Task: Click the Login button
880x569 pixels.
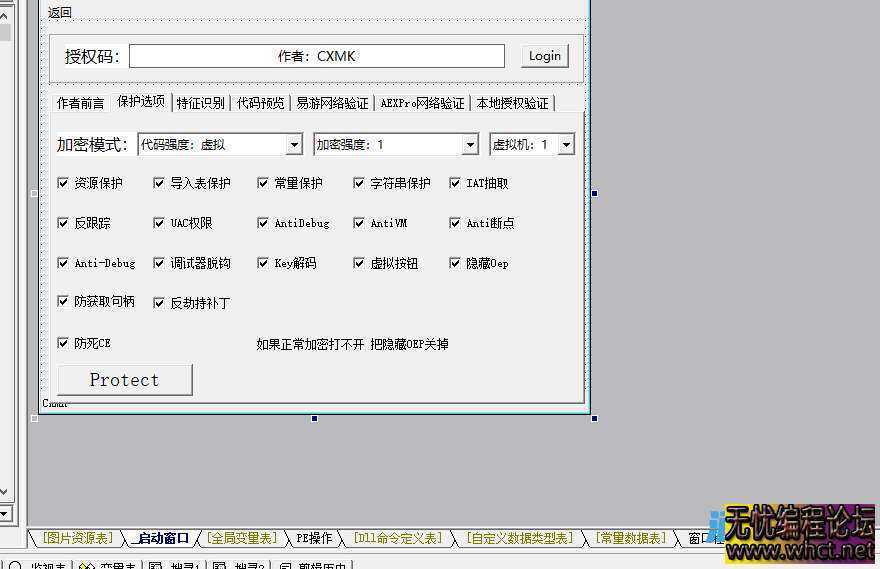Action: coord(545,56)
